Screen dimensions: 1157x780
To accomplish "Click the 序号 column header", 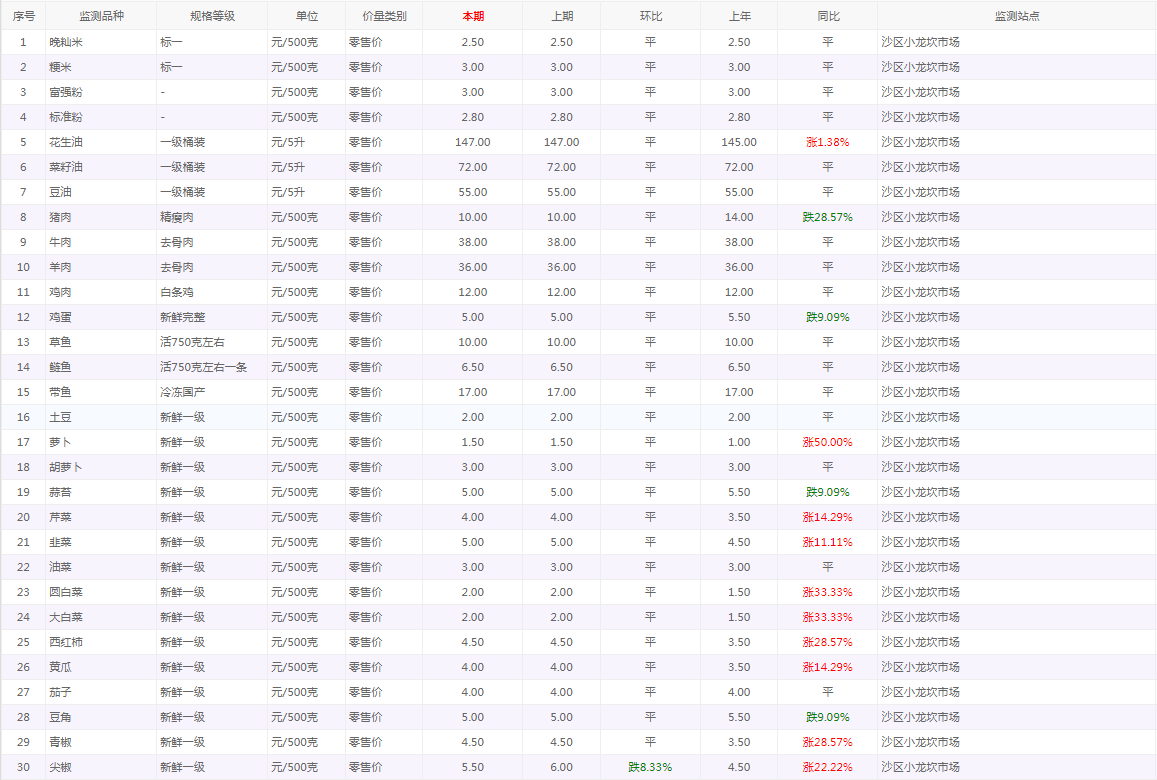I will pos(23,16).
